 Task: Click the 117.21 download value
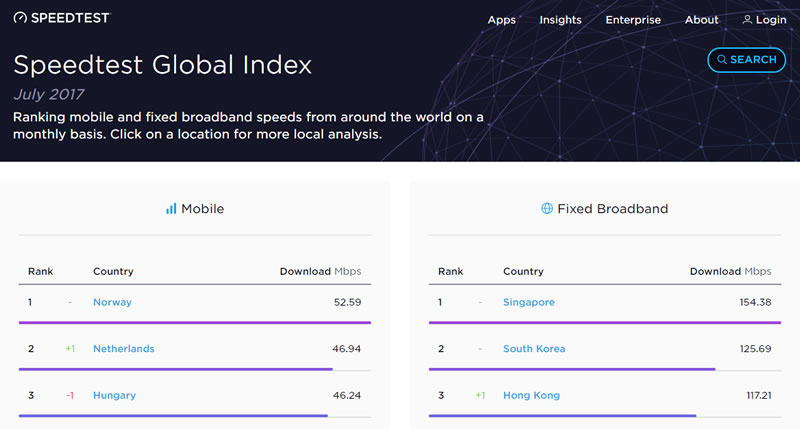(x=759, y=395)
